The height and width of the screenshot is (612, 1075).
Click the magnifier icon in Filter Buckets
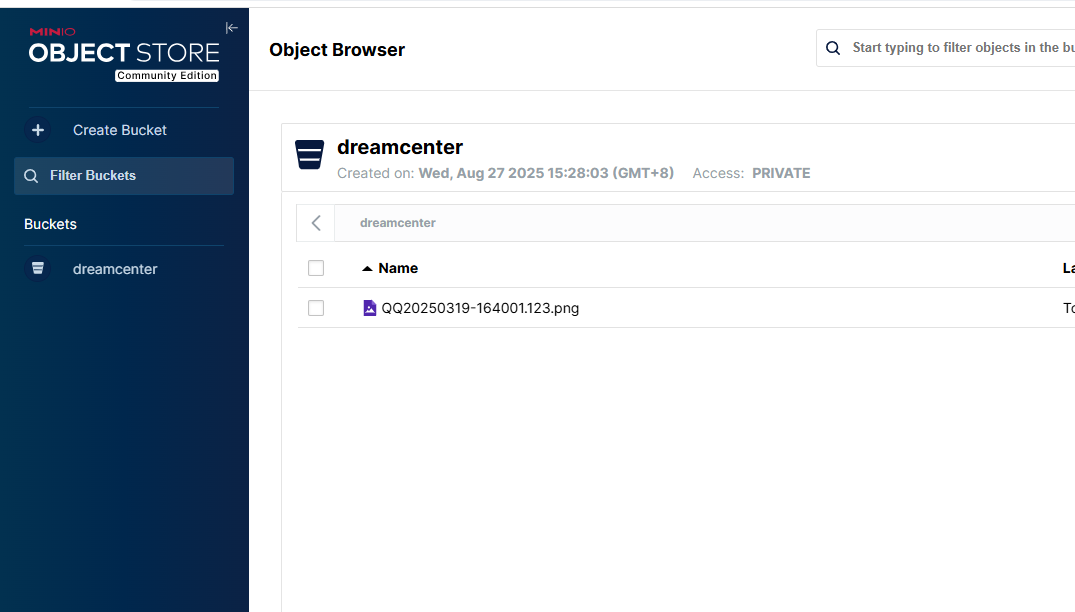coord(31,176)
